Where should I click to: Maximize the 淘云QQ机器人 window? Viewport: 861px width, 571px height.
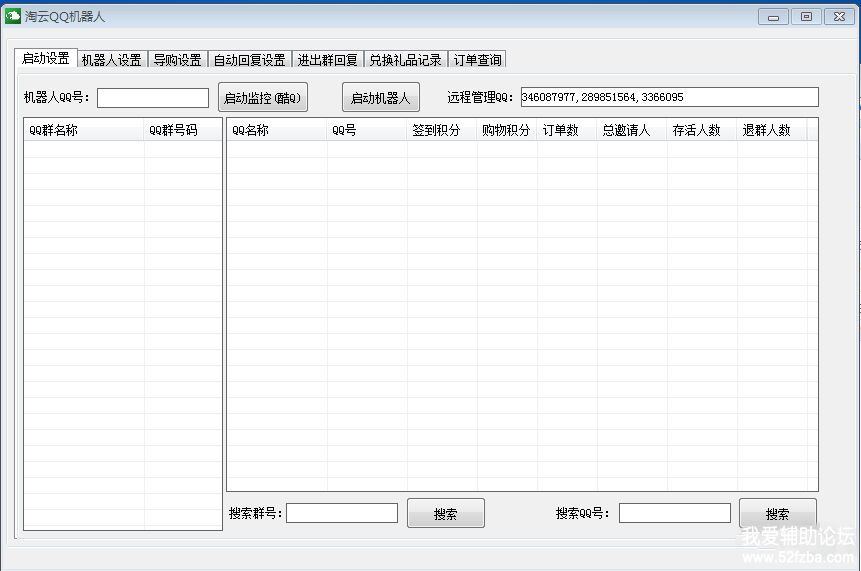(x=806, y=17)
